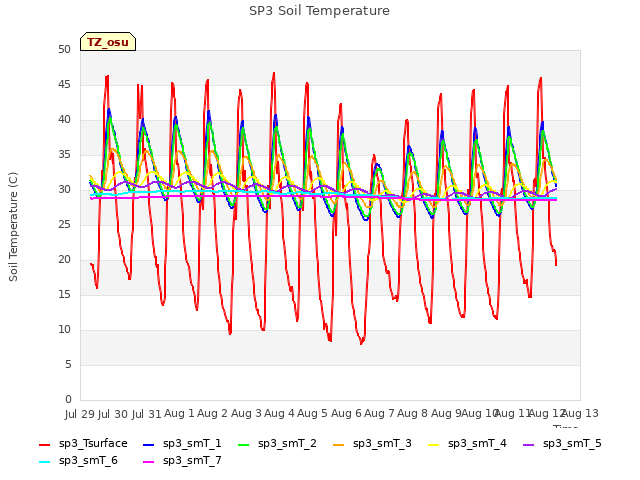Click the Aug 2 date label

pyautogui.click(x=213, y=414)
